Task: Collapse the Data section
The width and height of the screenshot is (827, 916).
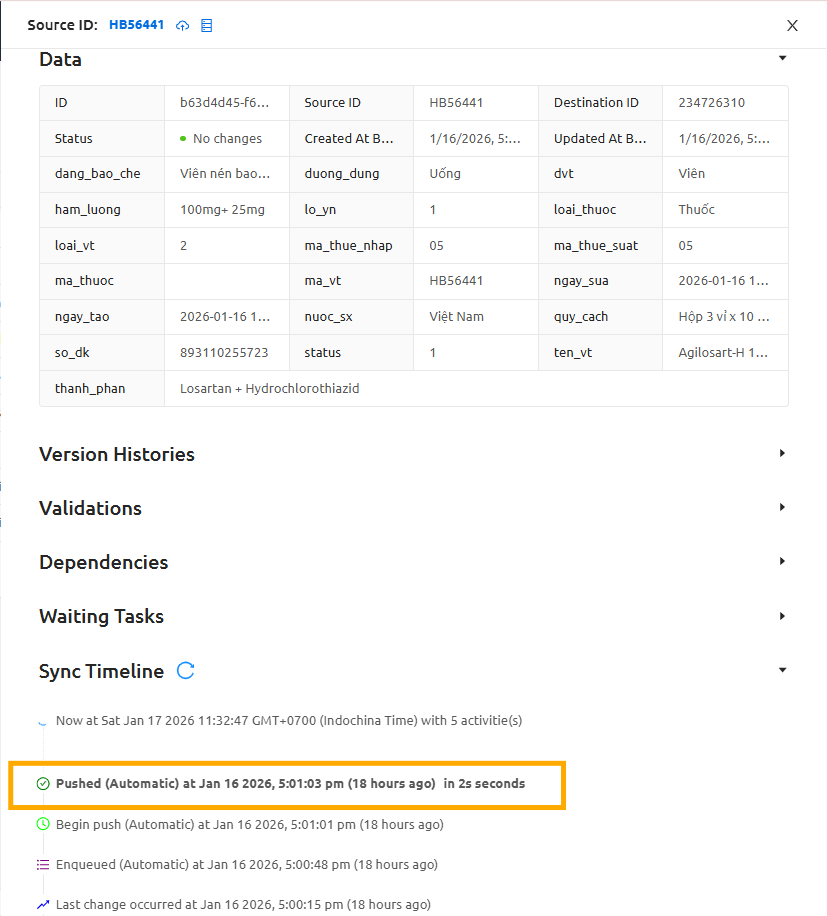Action: pyautogui.click(x=783, y=58)
